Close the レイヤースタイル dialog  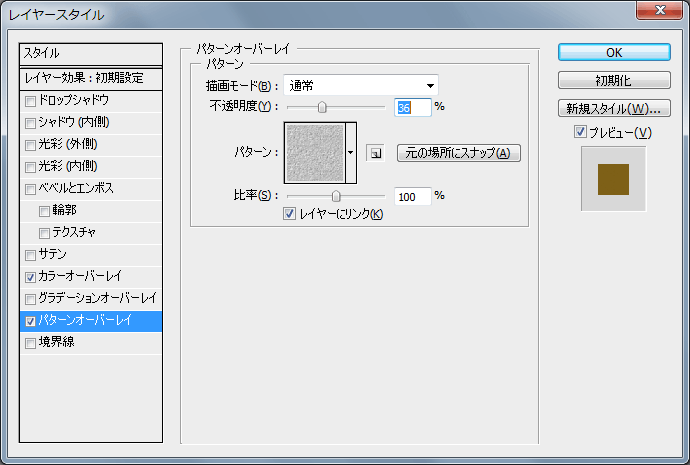[x=659, y=10]
